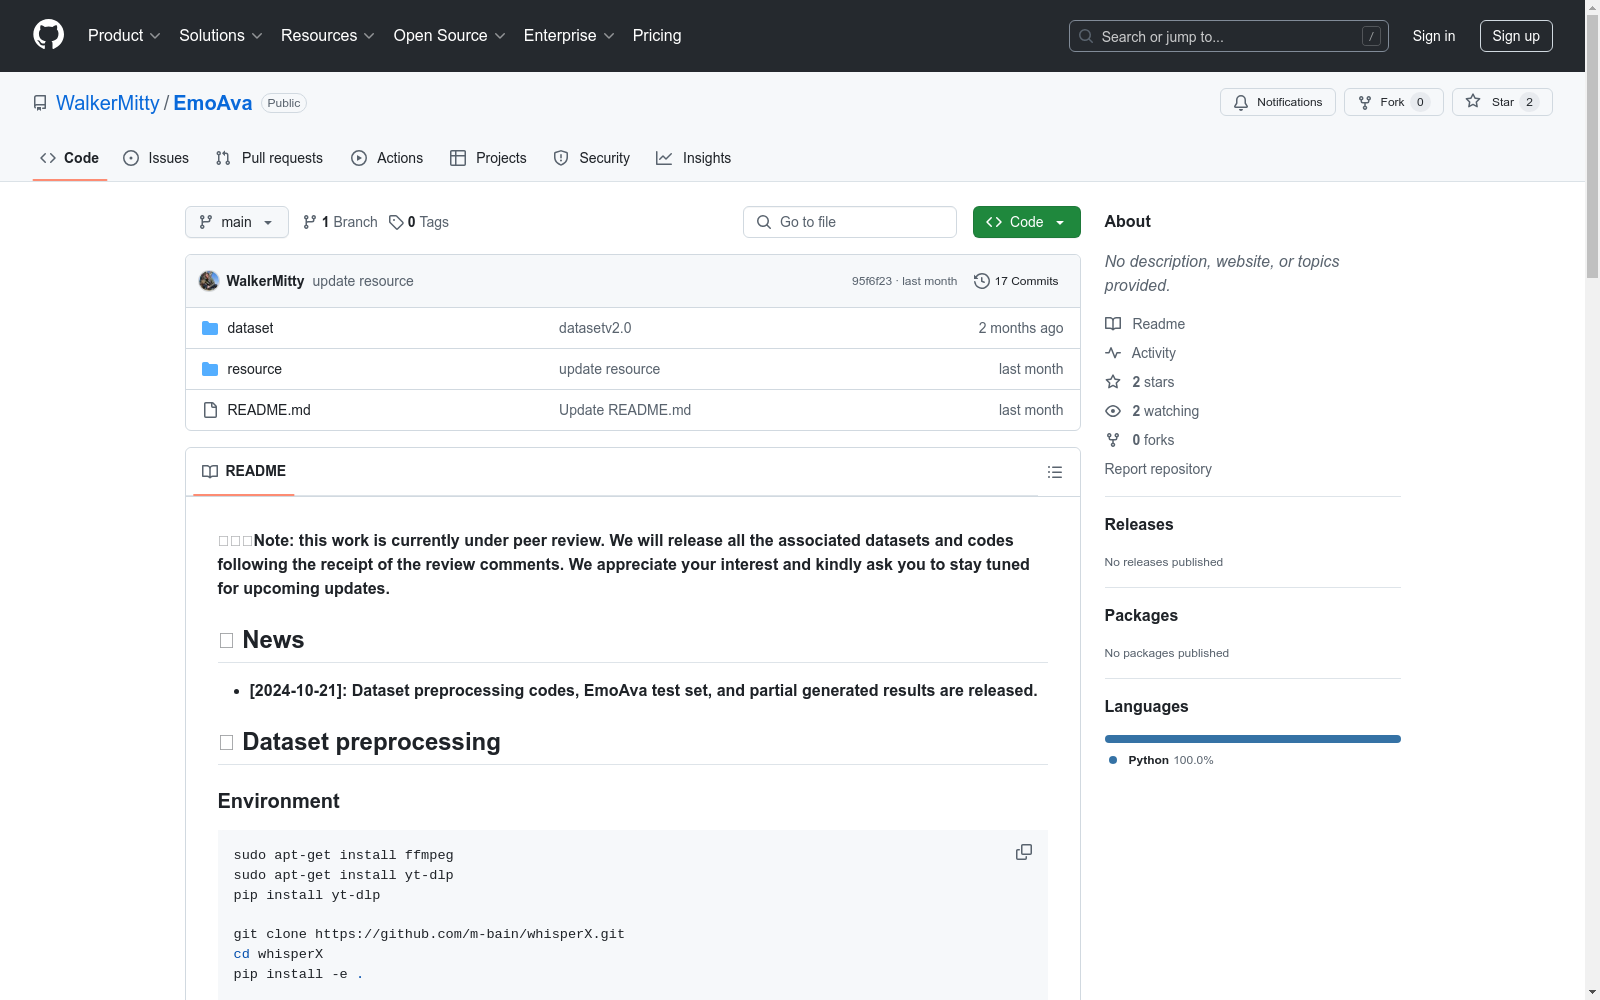1600x1000 pixels.
Task: Click the Star icon
Action: pos(1473,101)
